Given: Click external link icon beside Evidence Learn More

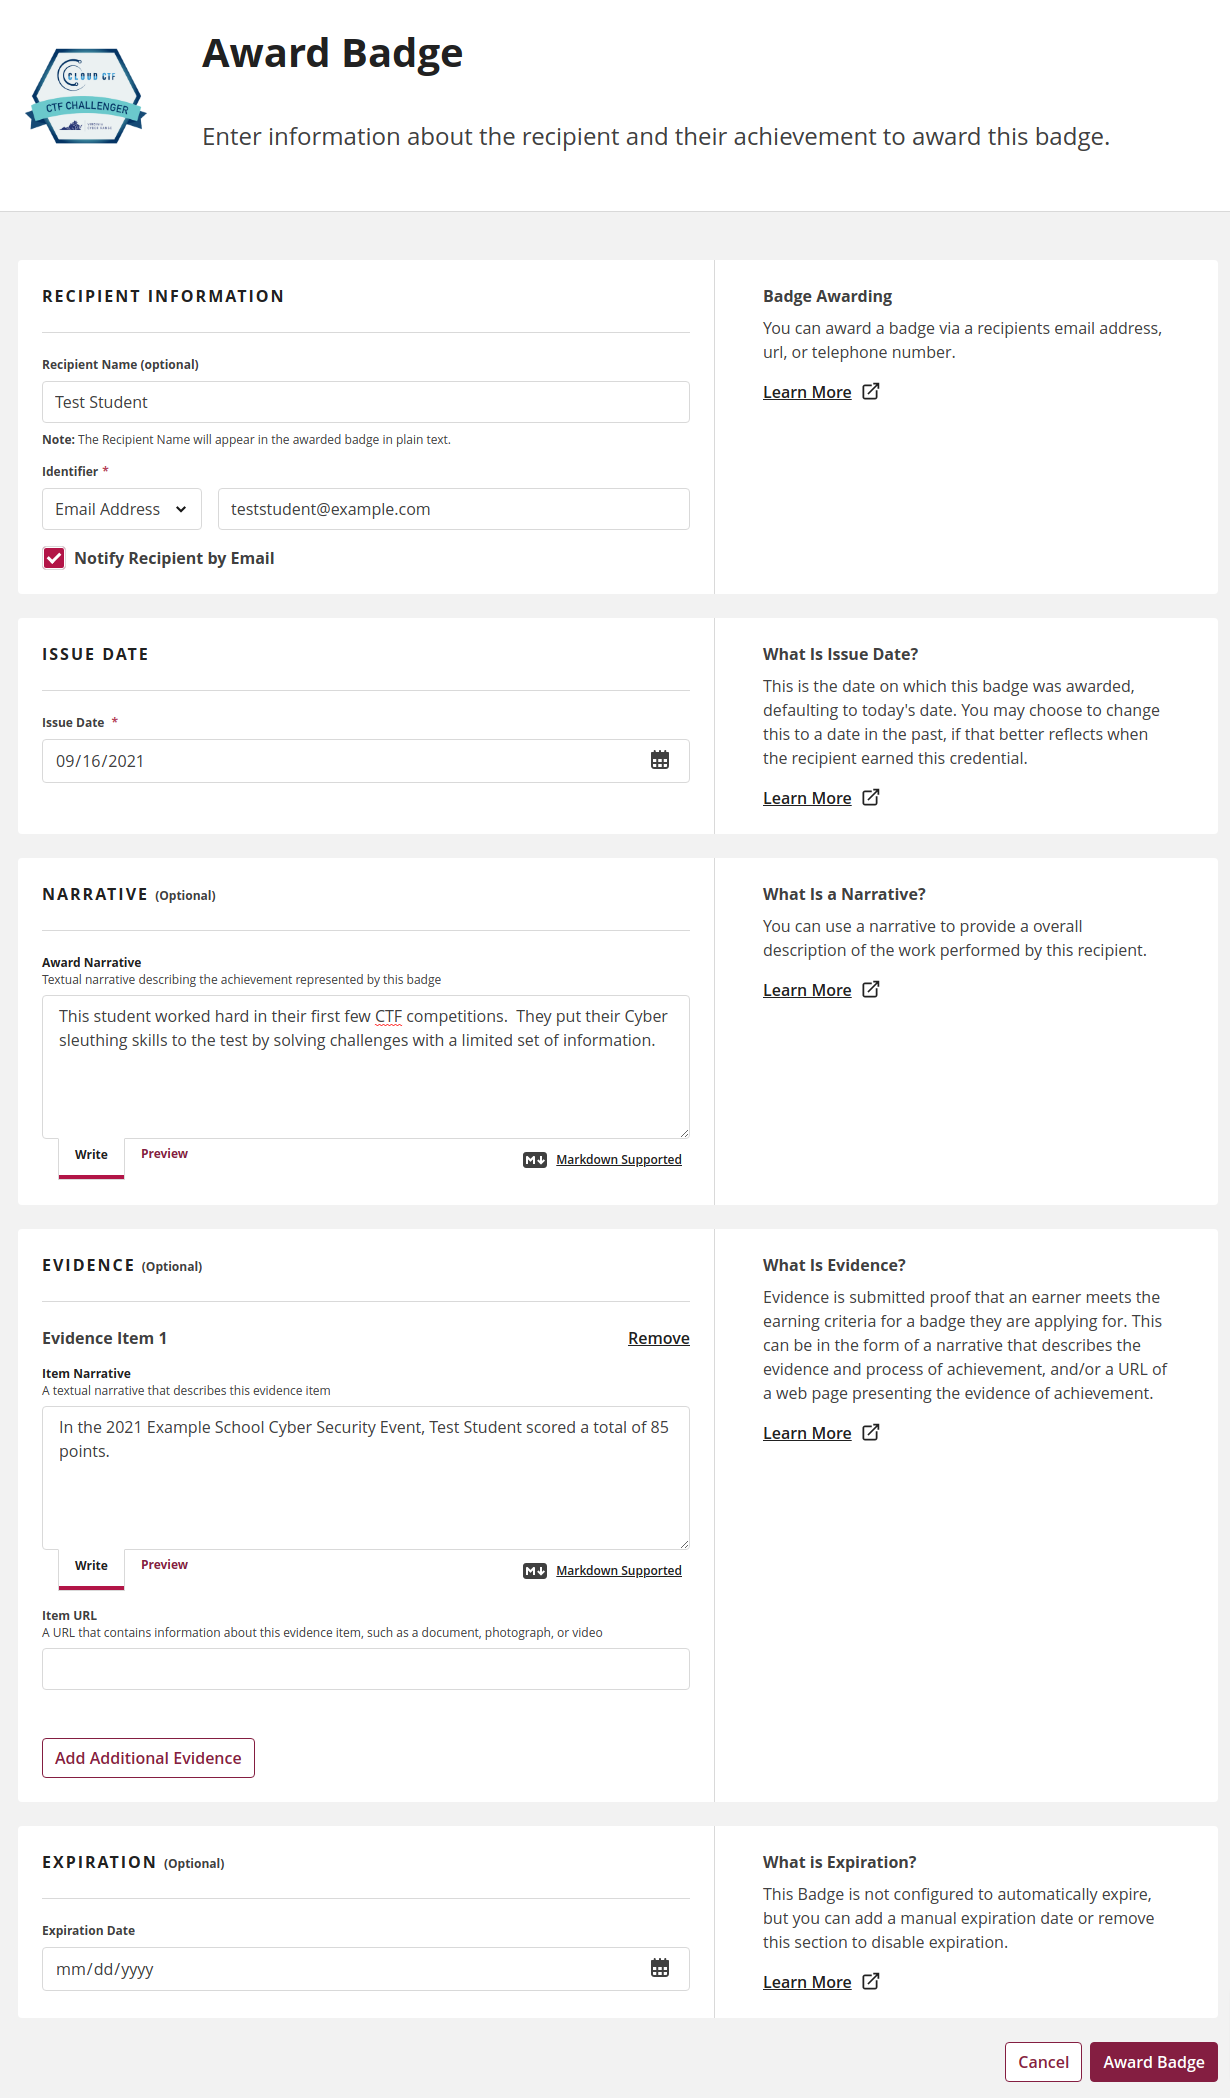Looking at the screenshot, I should 871,1432.
